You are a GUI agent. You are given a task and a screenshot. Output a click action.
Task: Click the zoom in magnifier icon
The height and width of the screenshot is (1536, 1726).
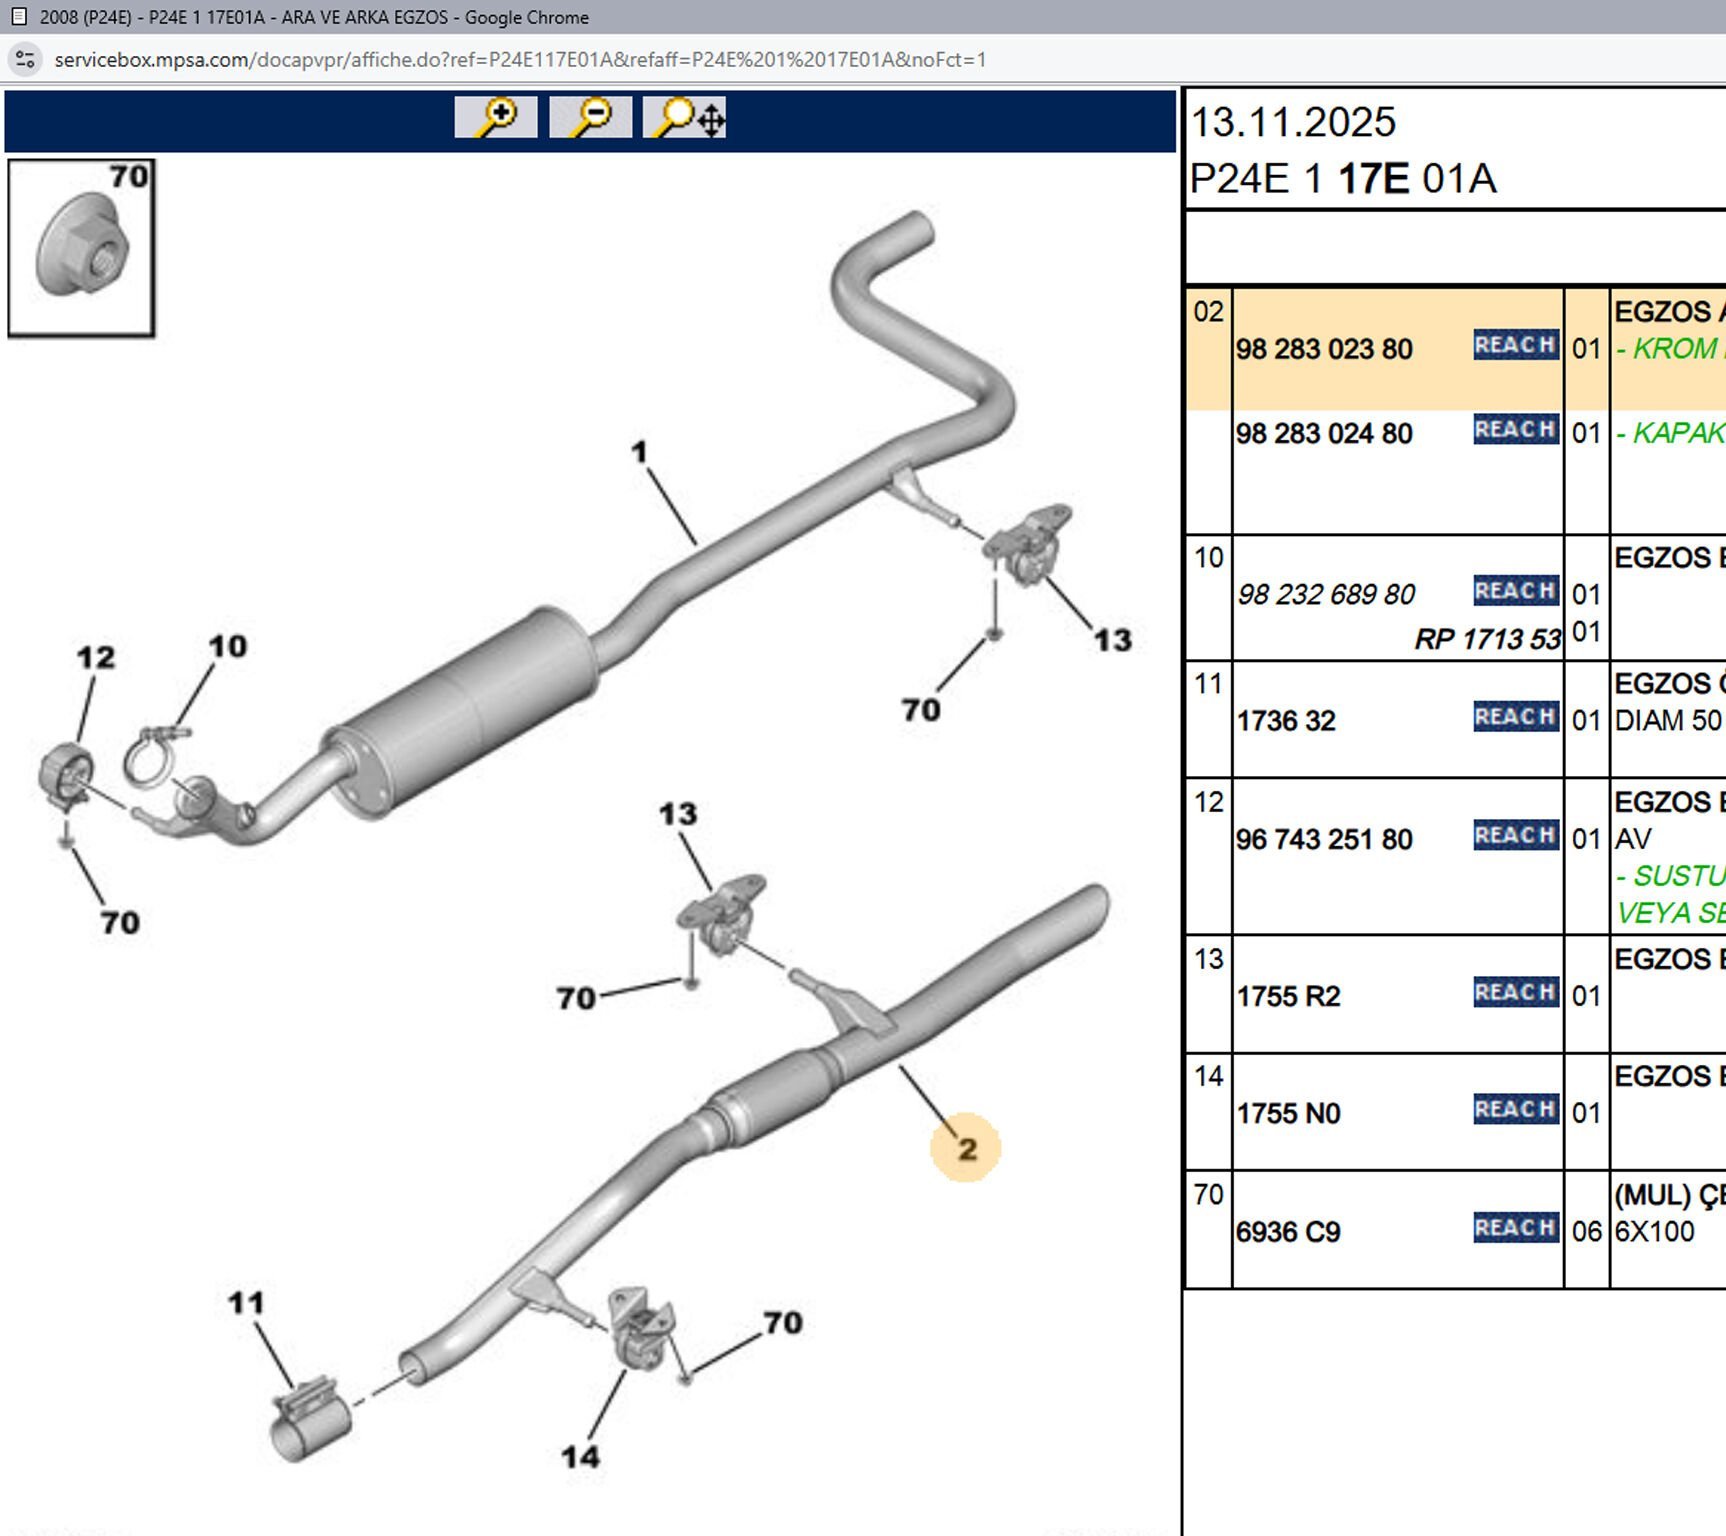point(495,118)
